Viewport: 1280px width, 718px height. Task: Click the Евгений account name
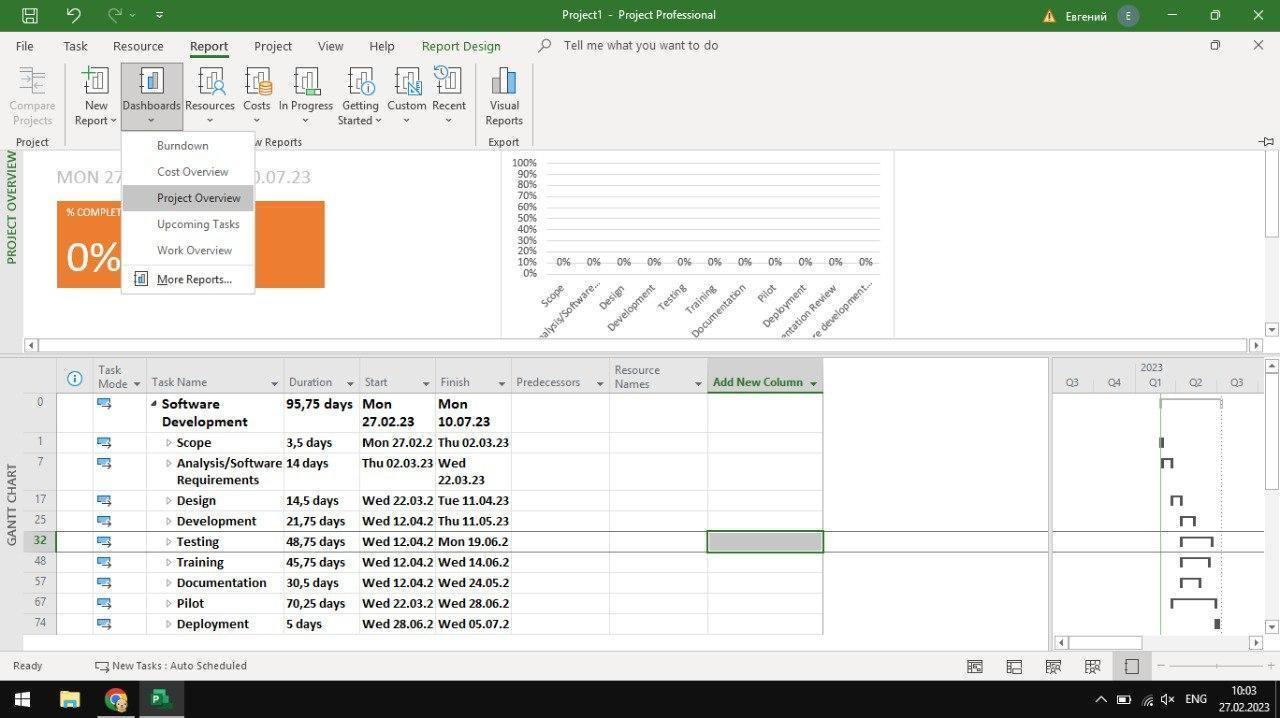pos(1086,16)
